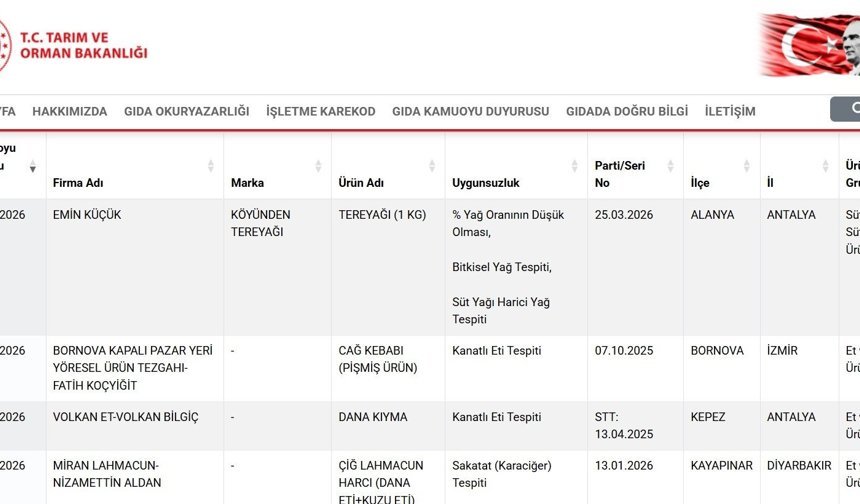Open the HAKKIMIZDA menu item
This screenshot has height=504, width=860.
pos(69,111)
